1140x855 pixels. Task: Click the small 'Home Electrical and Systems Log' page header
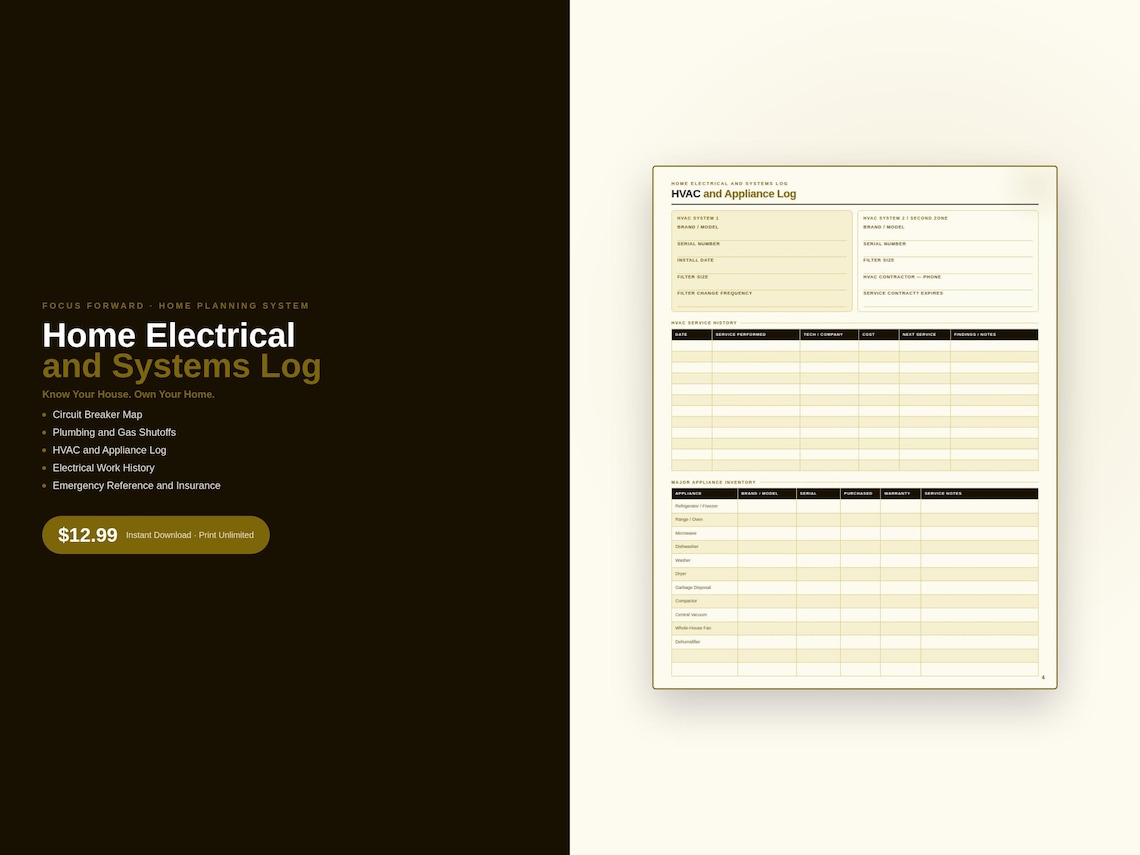point(729,183)
